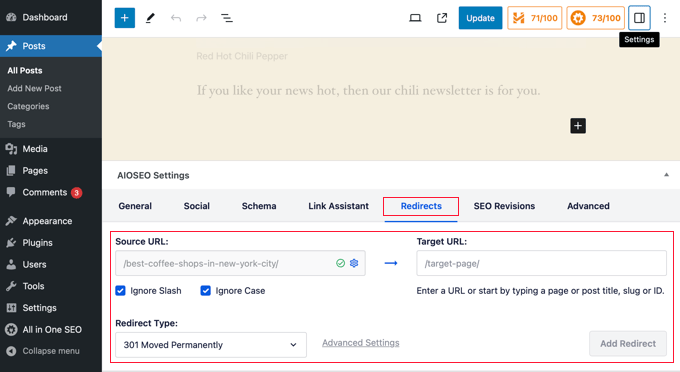Open the 71/100 SEO score badge
Image resolution: width=680 pixels, height=372 pixels.
pyautogui.click(x=535, y=18)
